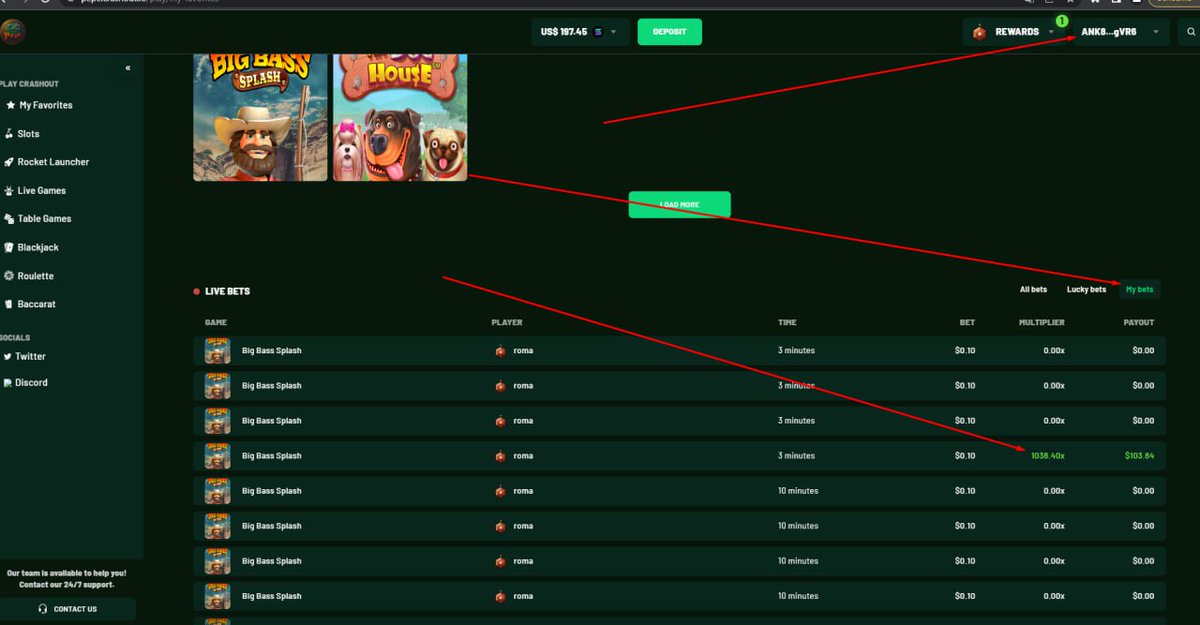Click the rocket icon for Rocket Launcher
1200x625 pixels.
tap(9, 162)
